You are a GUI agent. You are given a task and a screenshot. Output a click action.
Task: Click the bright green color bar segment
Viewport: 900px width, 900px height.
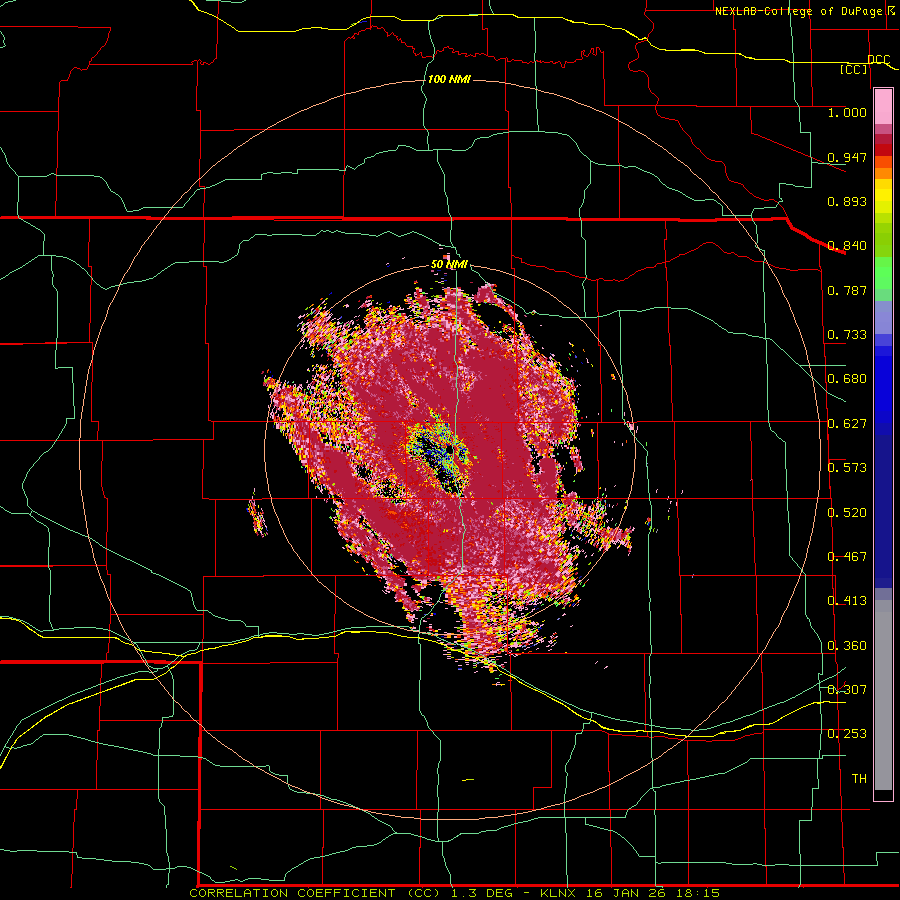coord(883,273)
